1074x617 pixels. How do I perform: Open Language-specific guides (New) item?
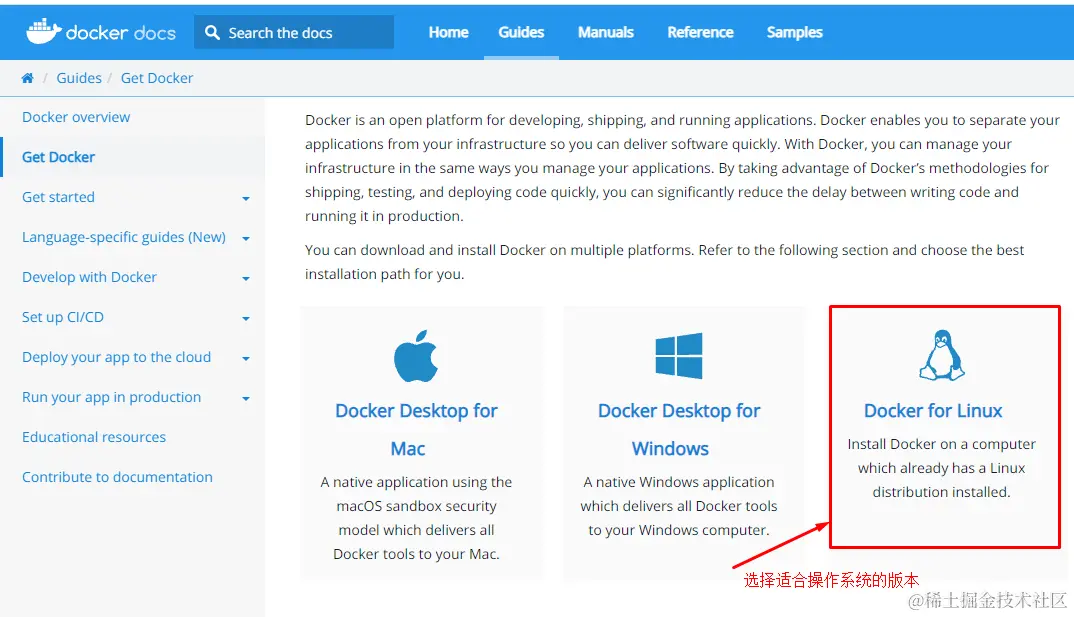click(x=124, y=237)
